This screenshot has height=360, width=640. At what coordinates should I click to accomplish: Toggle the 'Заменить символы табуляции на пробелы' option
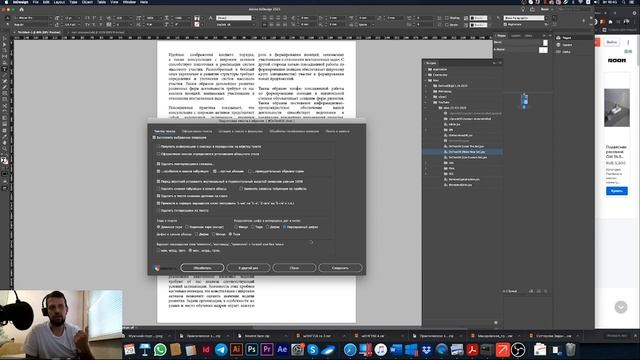point(241,189)
